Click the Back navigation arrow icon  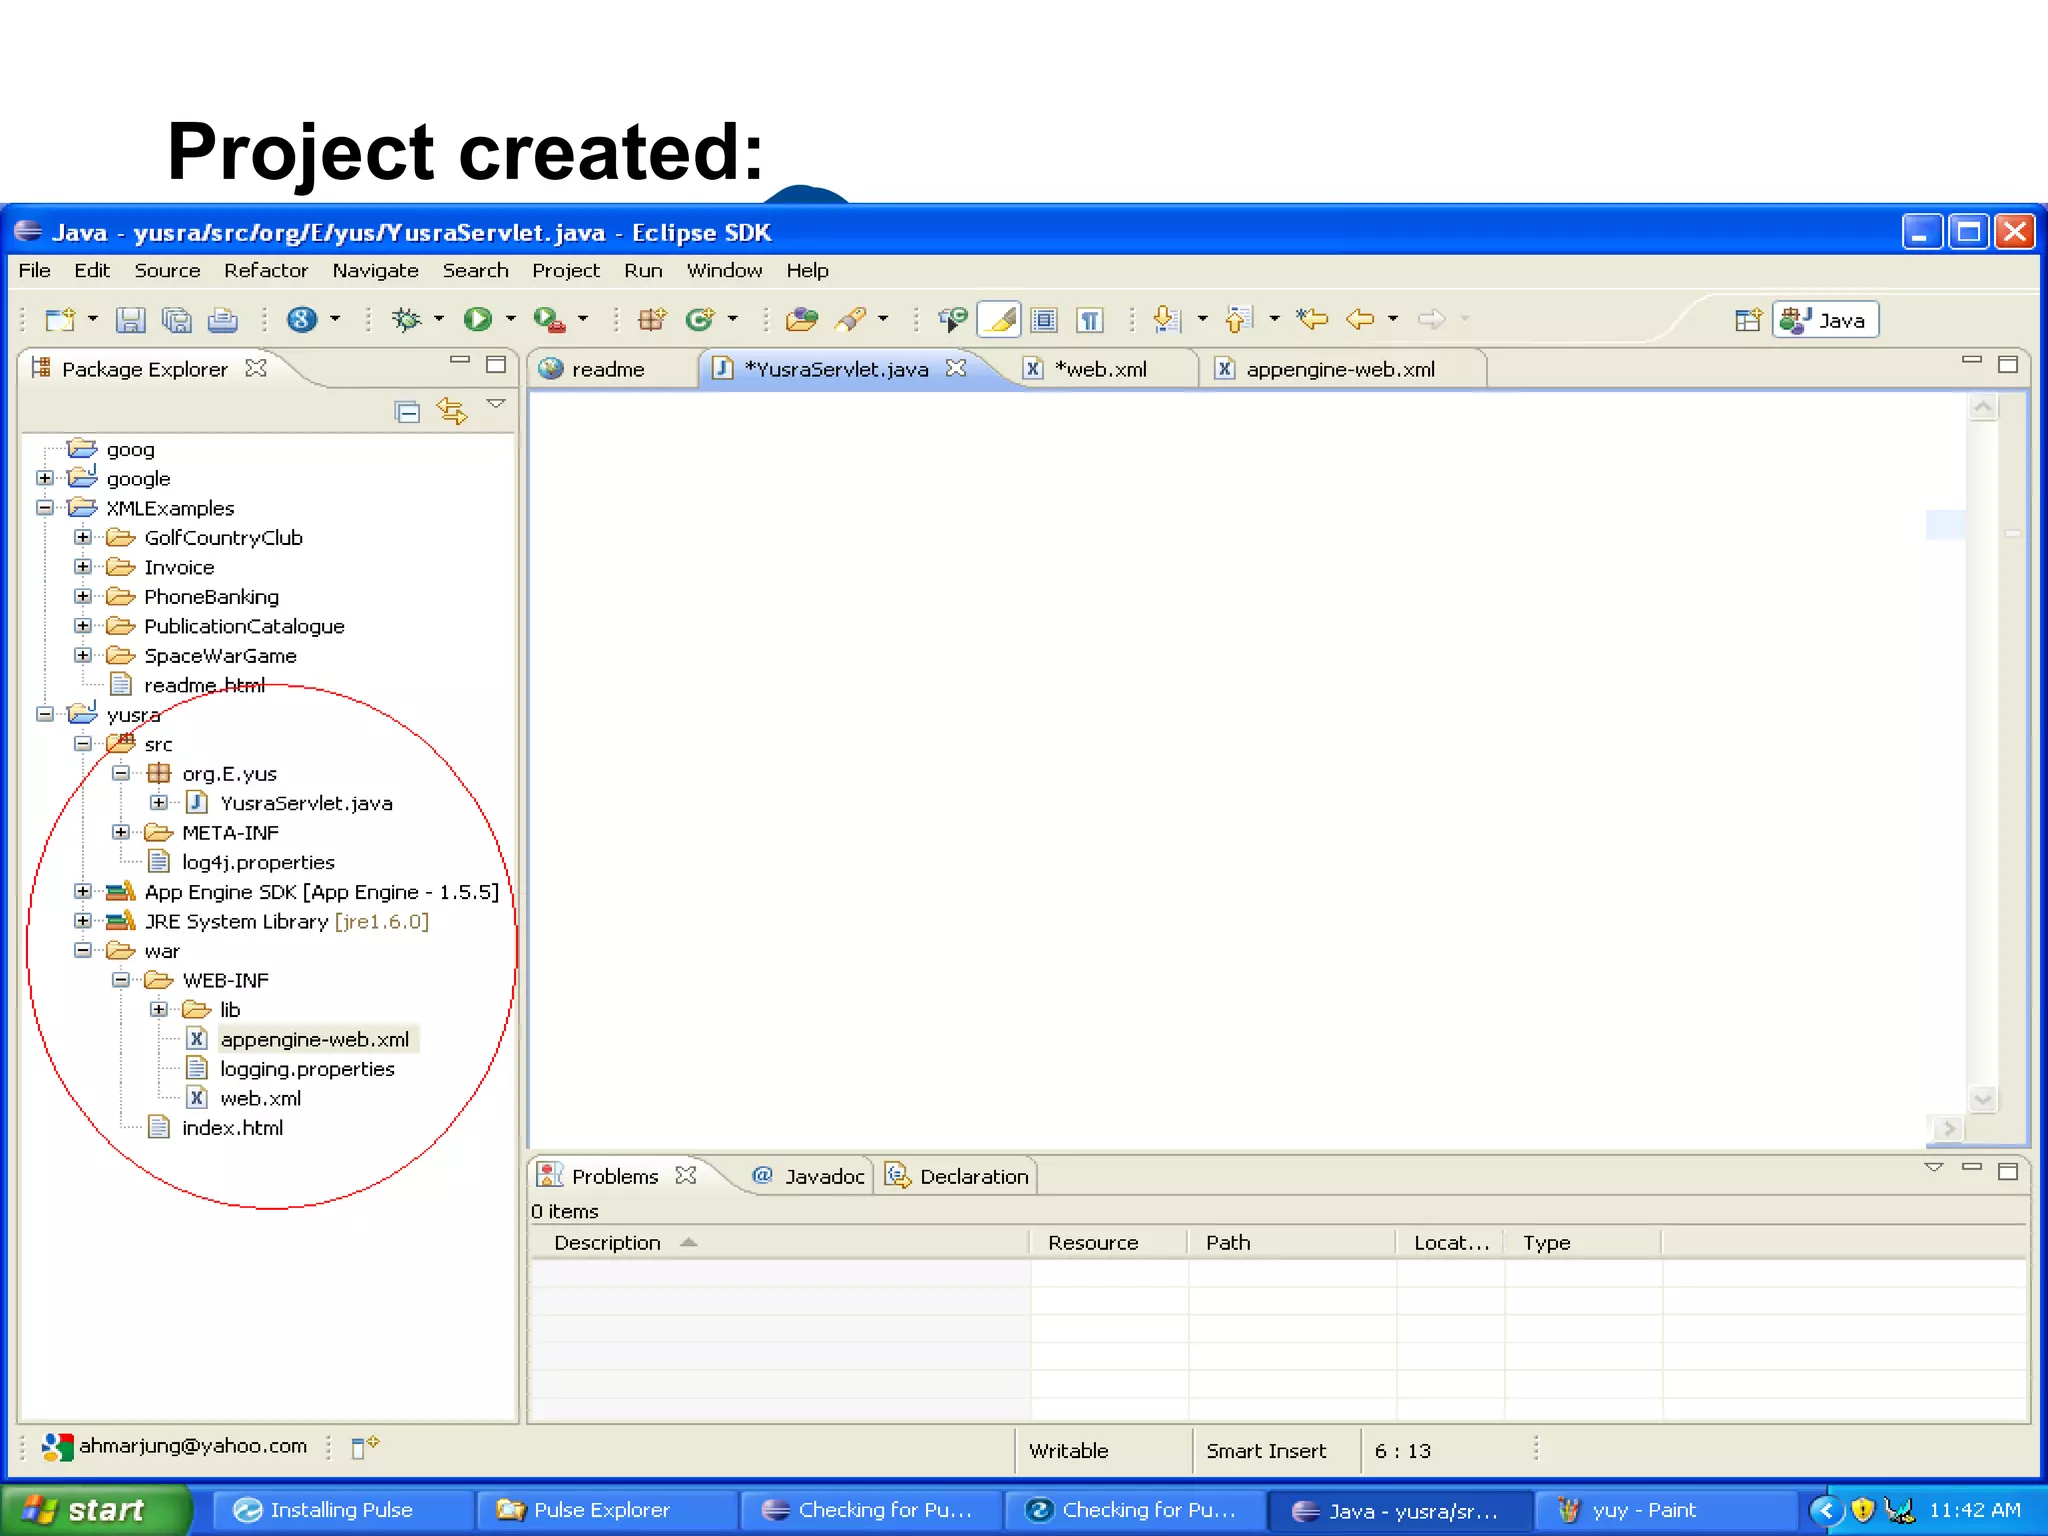point(1360,319)
